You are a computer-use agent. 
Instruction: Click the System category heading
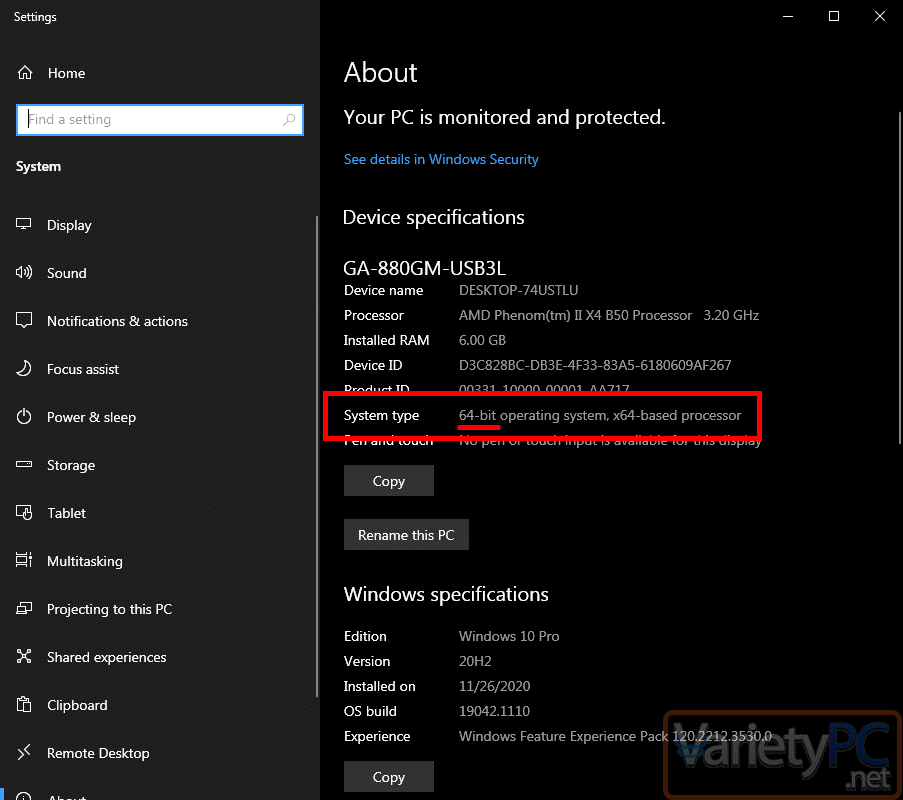(x=38, y=166)
